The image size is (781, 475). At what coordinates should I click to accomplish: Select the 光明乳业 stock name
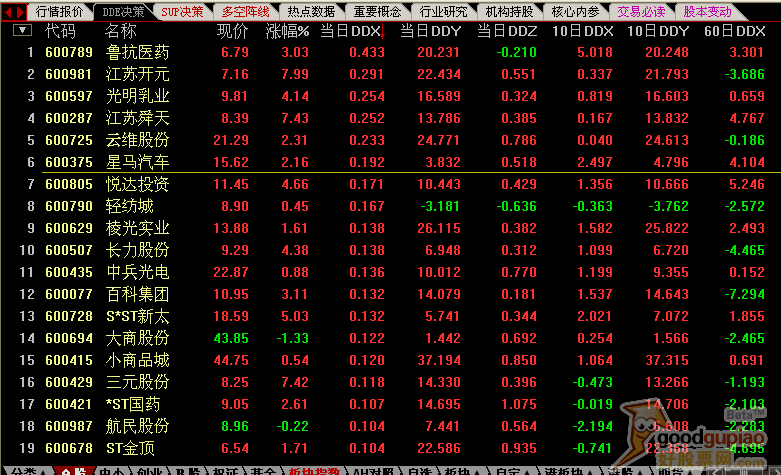point(137,96)
